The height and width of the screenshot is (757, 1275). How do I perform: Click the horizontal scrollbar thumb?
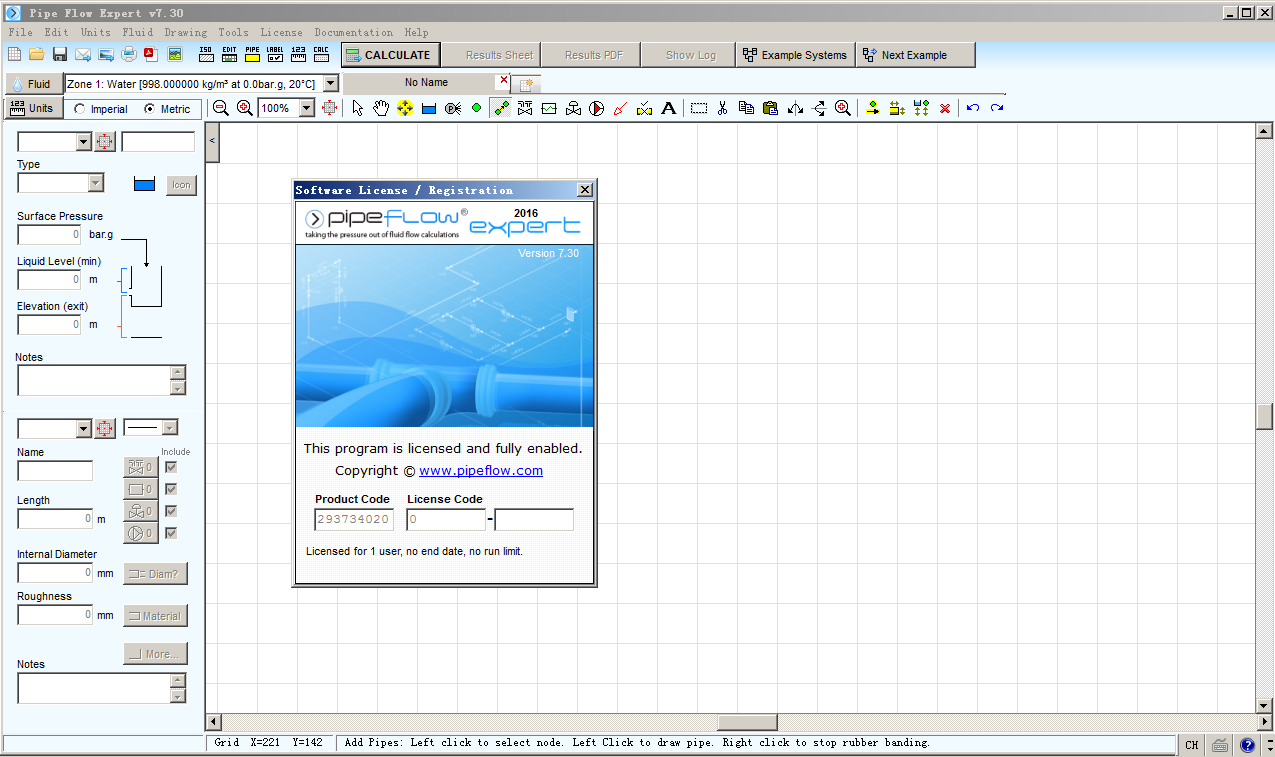point(747,722)
